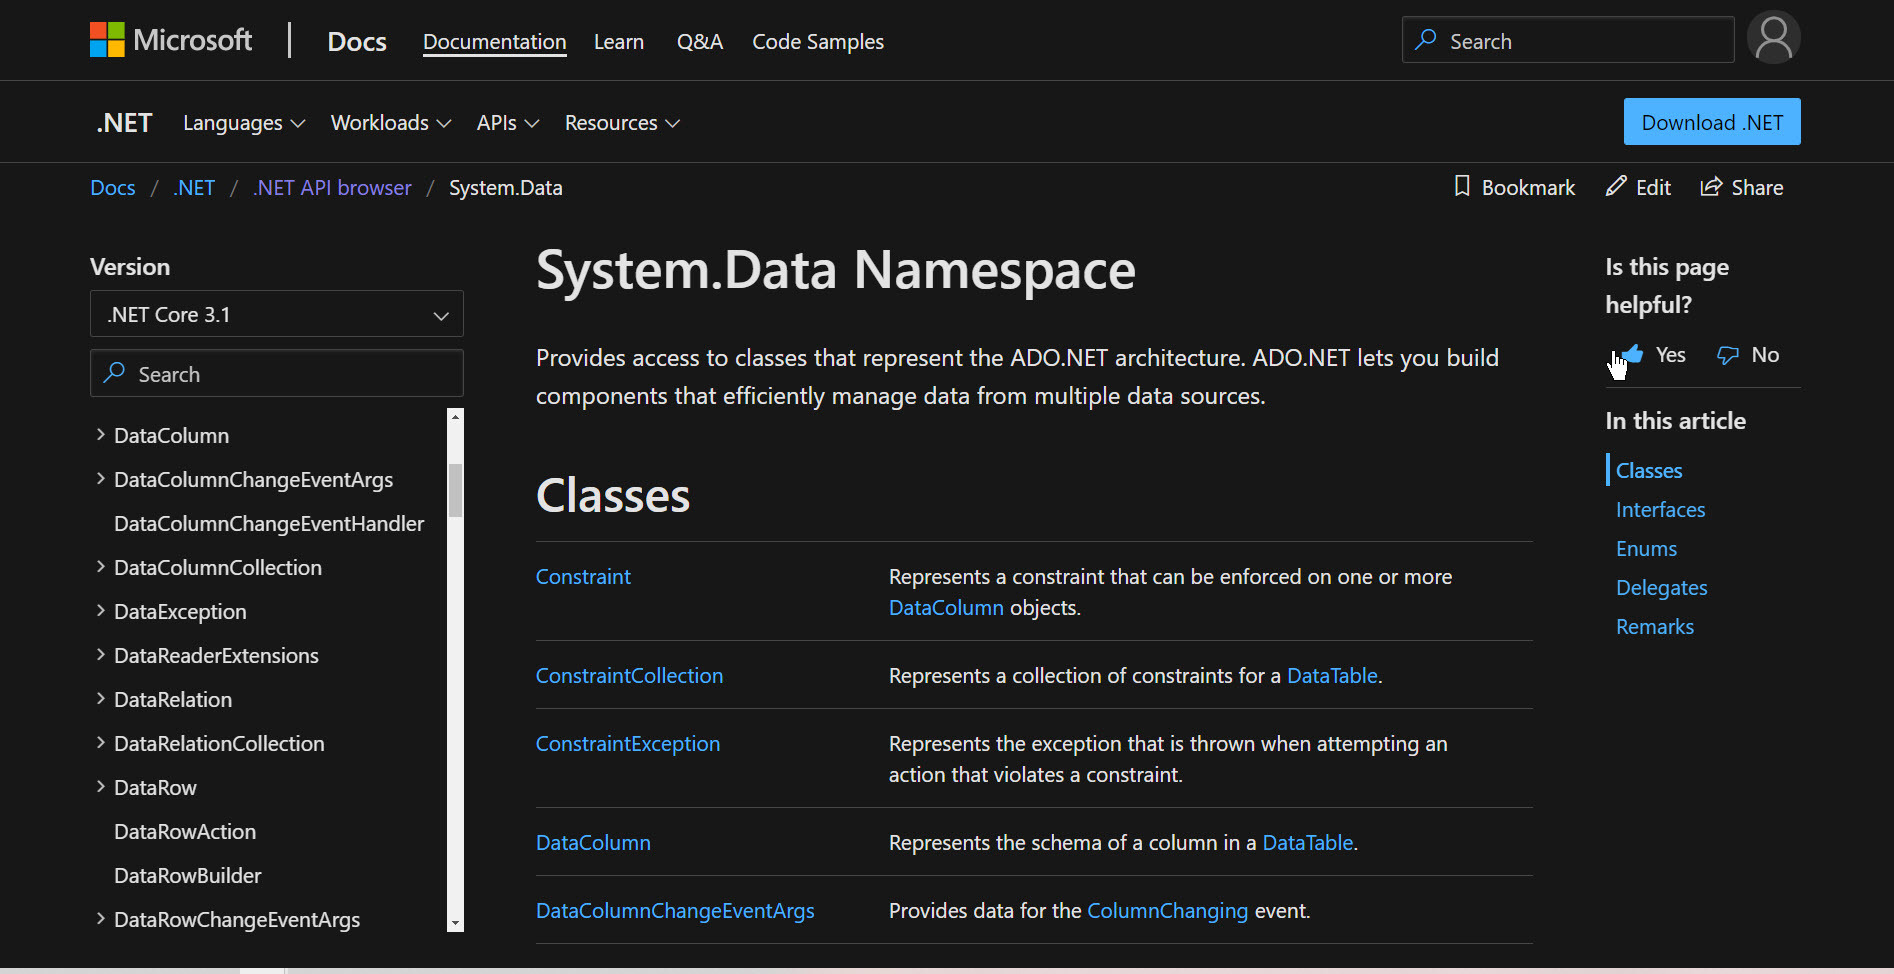Expand the Languages menu
Image resolution: width=1894 pixels, height=974 pixels.
tap(243, 123)
